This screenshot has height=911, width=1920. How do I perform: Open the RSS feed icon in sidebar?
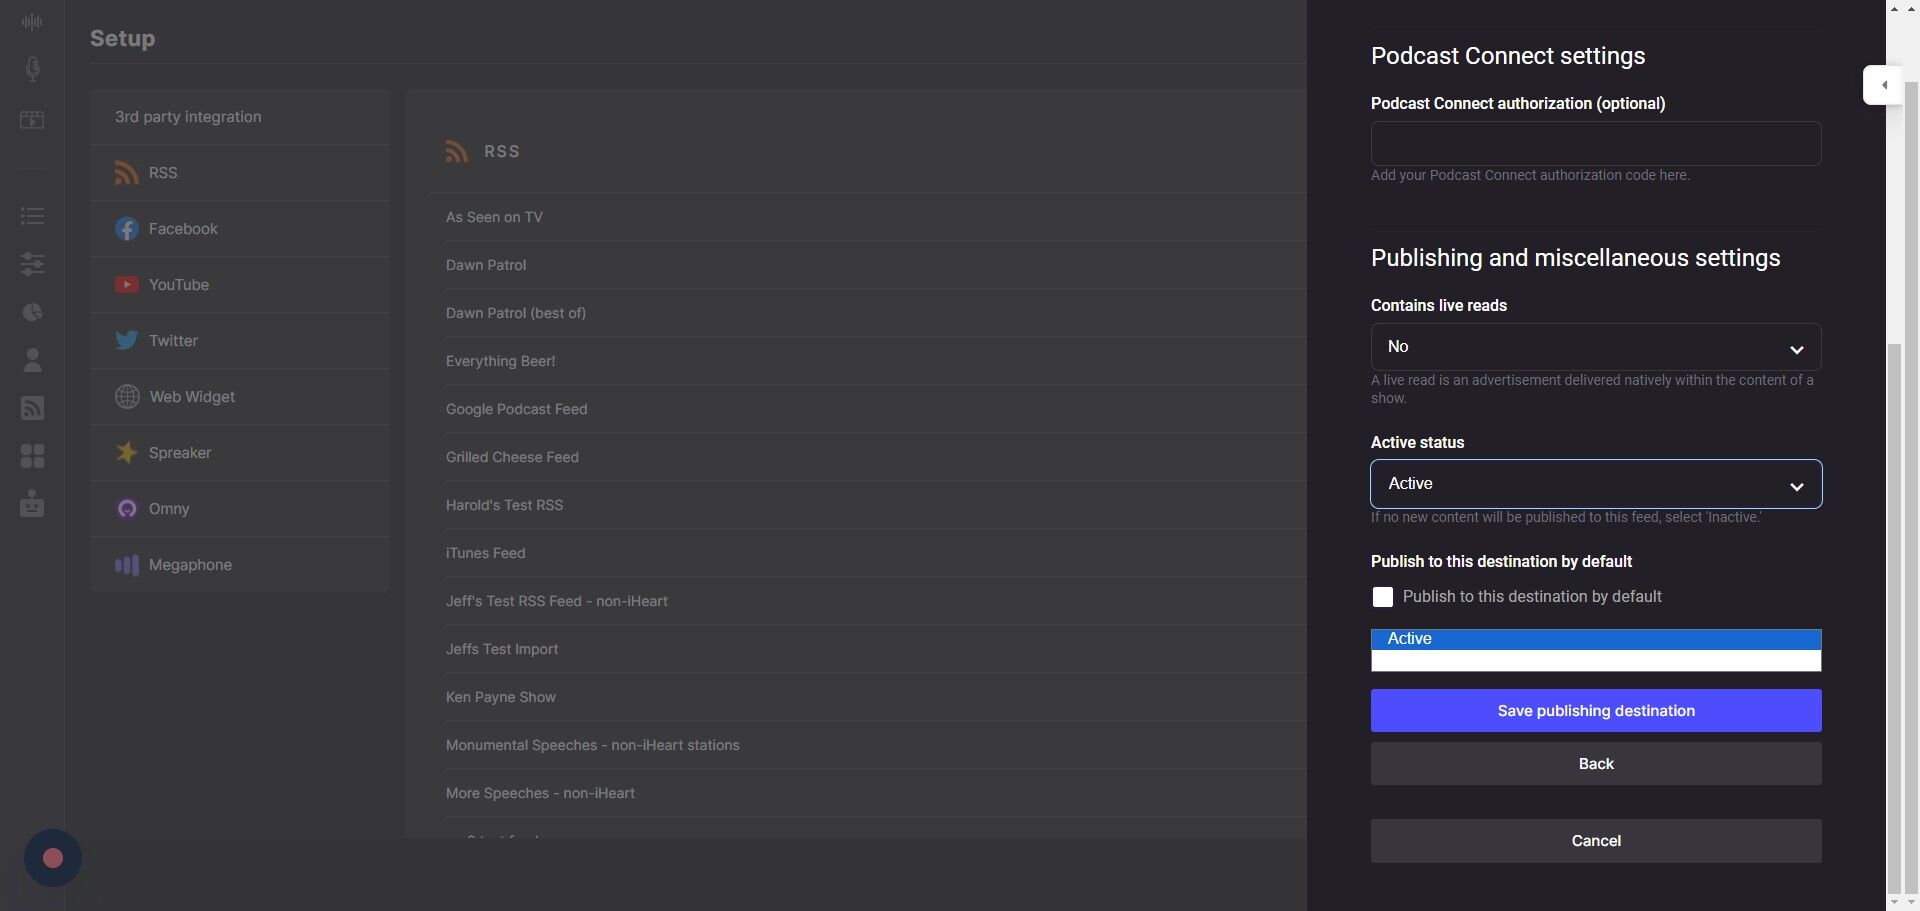32,408
